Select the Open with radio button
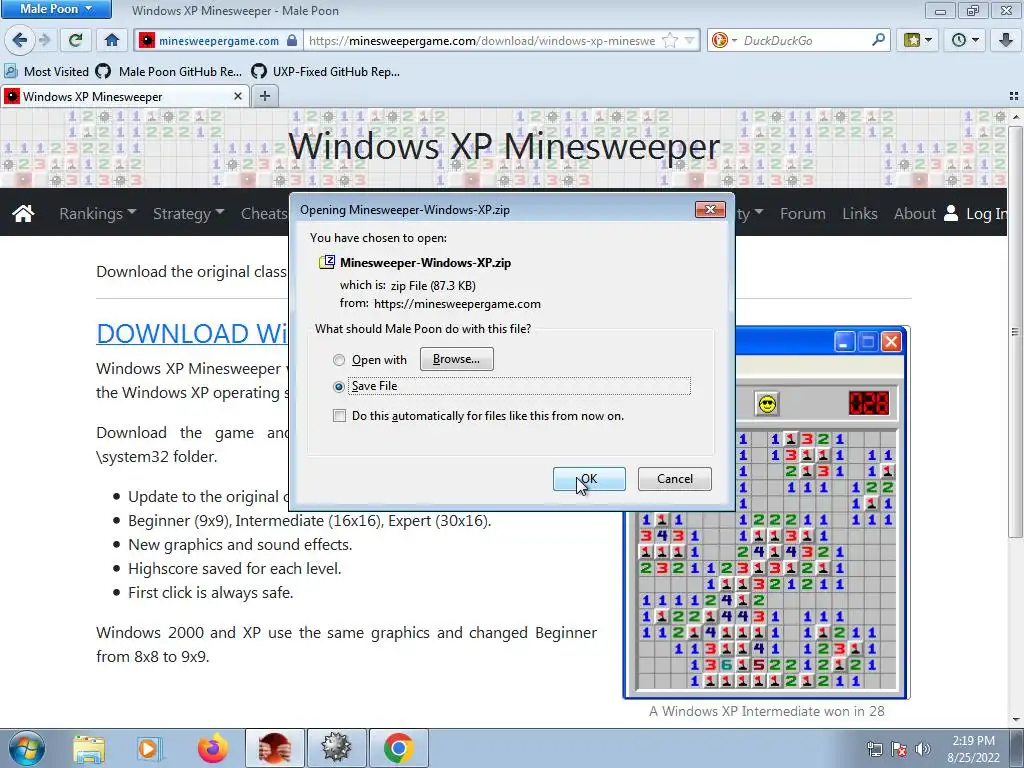This screenshot has width=1024, height=768. point(338,360)
